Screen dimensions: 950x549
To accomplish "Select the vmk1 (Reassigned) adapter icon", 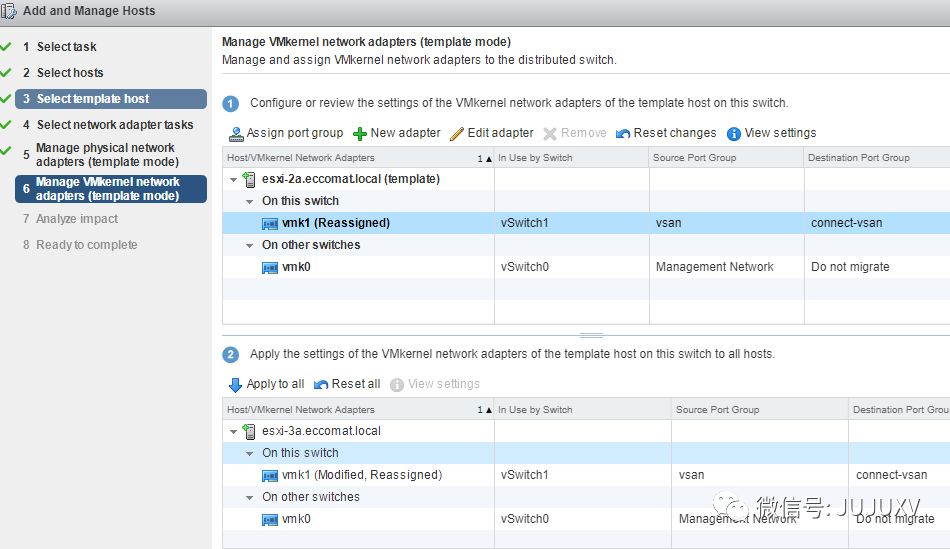I will (x=270, y=224).
